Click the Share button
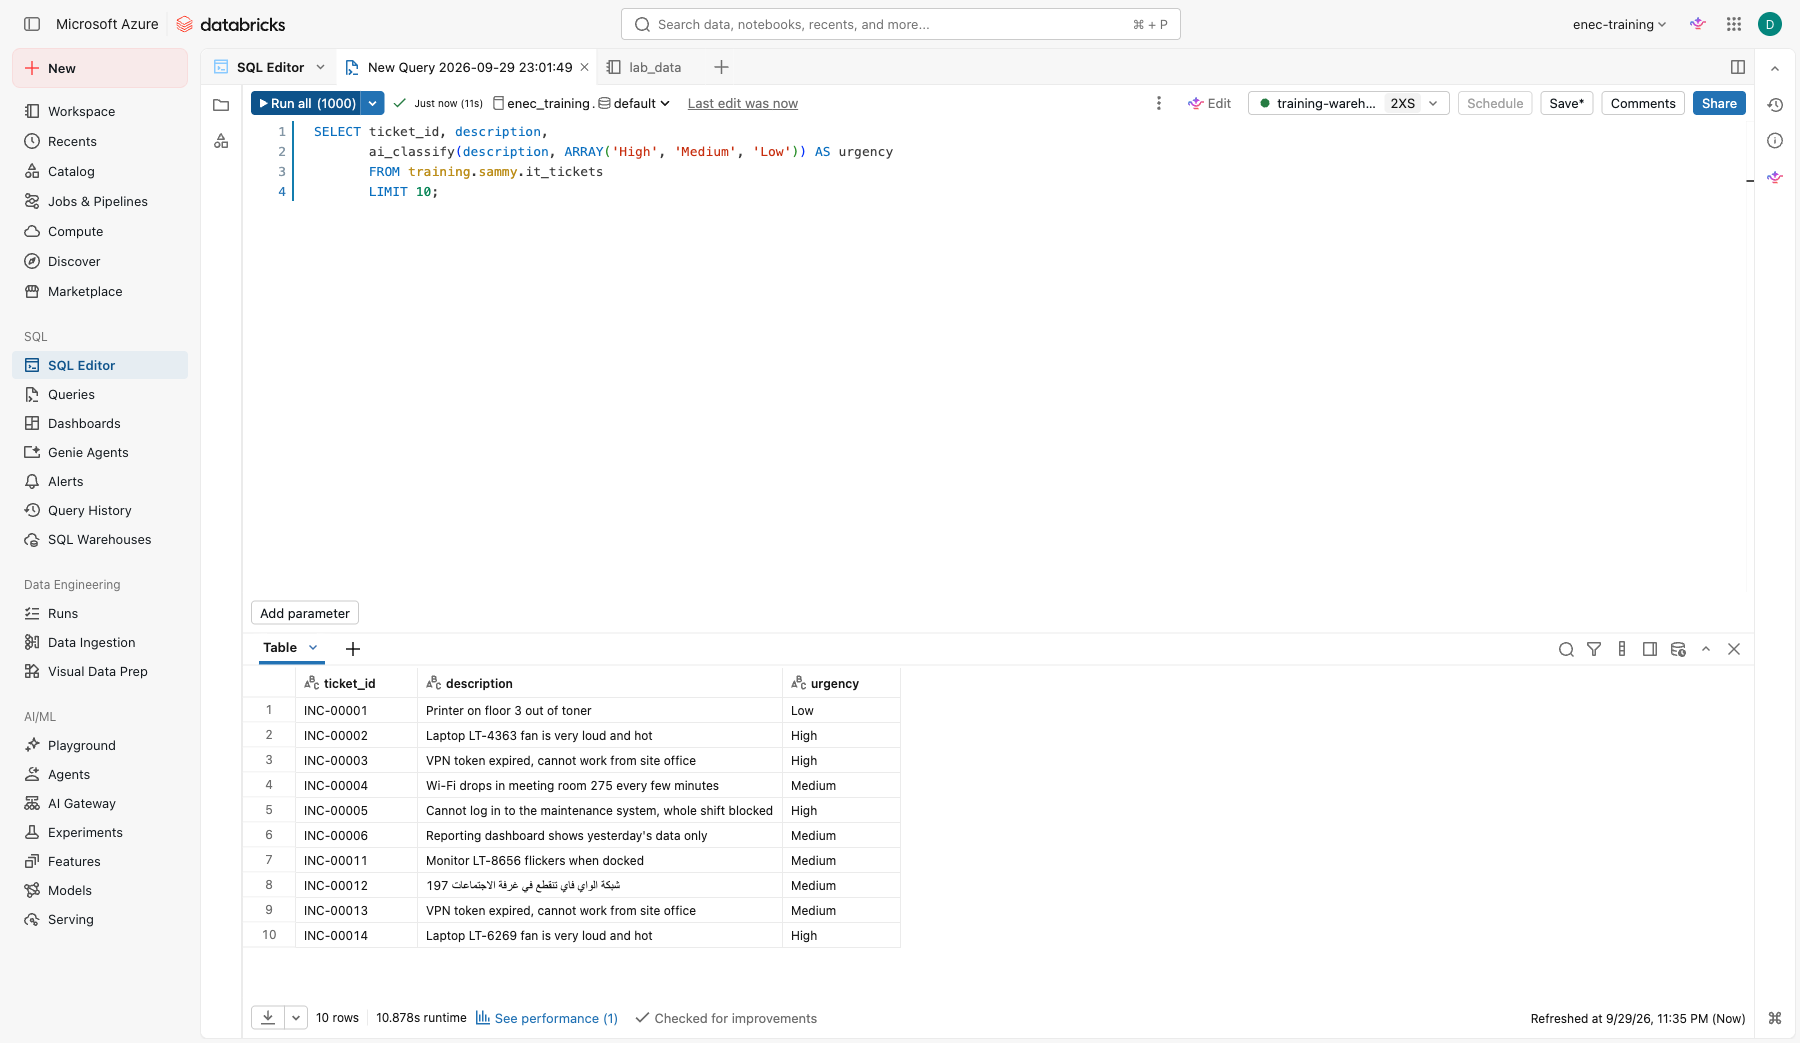This screenshot has height=1043, width=1800. [1719, 103]
